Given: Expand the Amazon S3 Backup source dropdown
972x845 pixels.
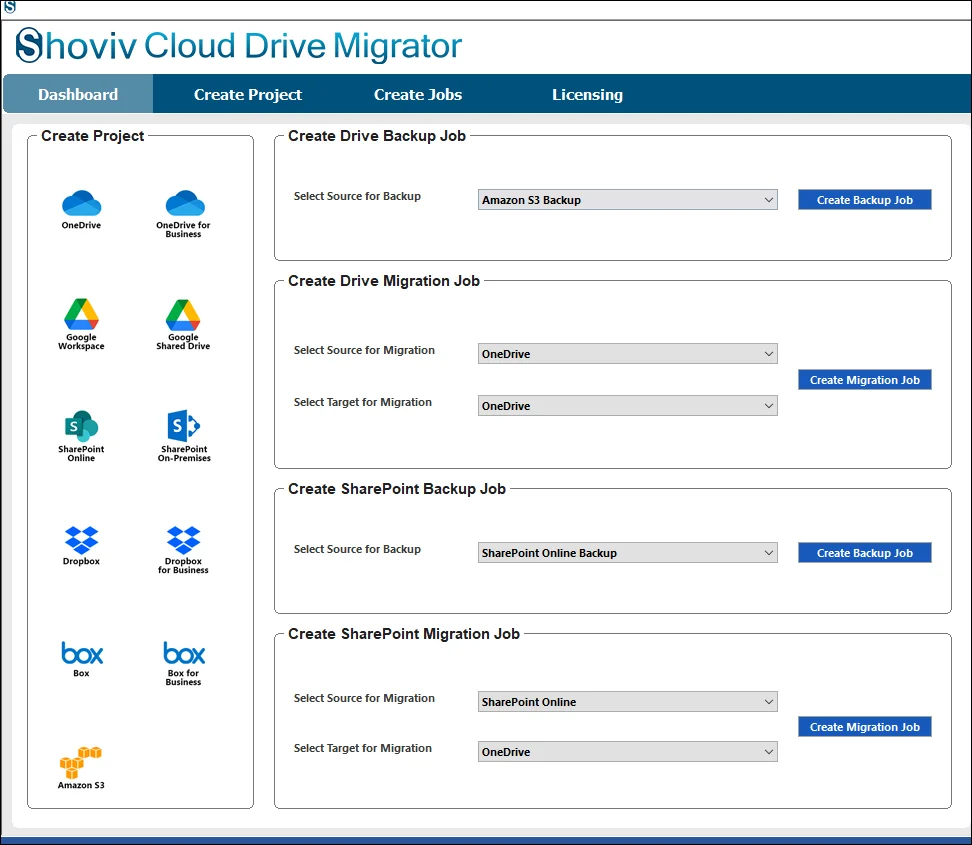Looking at the screenshot, I should pyautogui.click(x=627, y=200).
